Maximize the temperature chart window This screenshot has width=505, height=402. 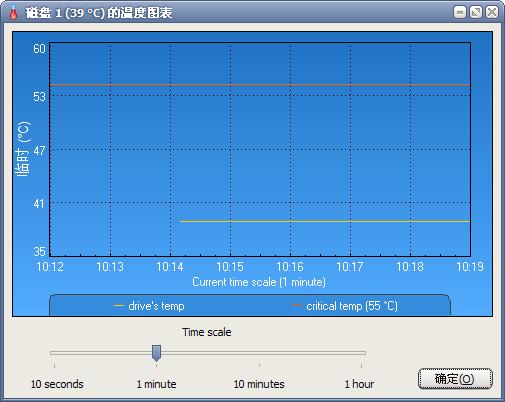click(476, 13)
